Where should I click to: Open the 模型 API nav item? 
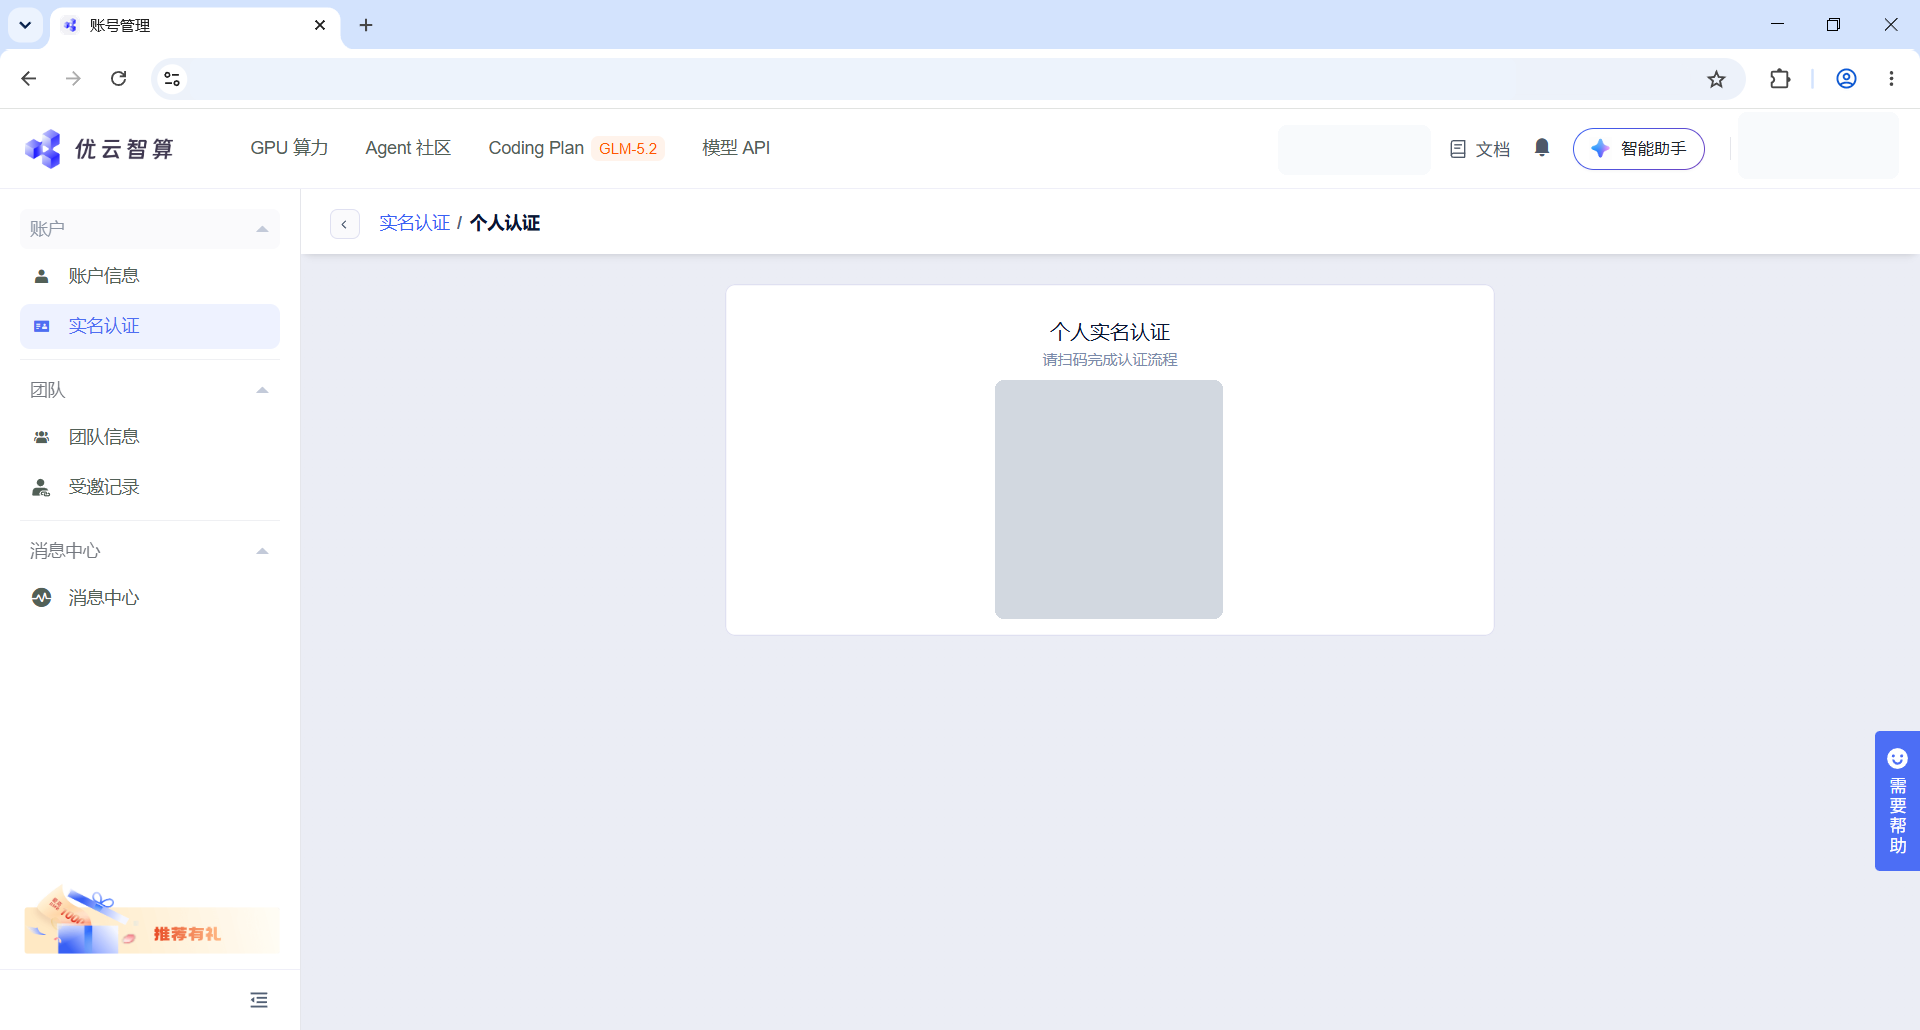click(736, 148)
